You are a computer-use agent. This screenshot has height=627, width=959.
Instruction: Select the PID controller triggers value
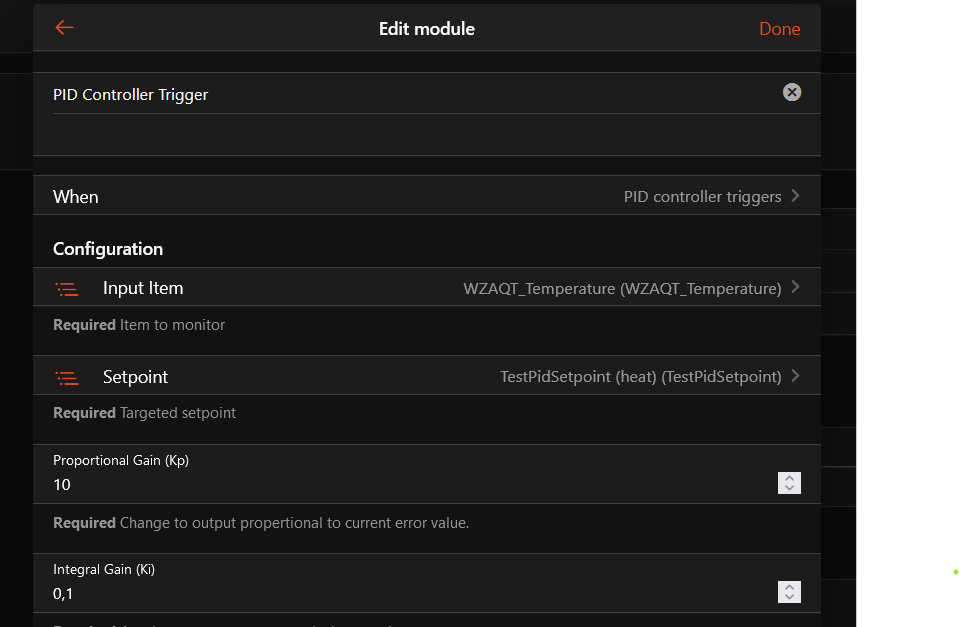[702, 197]
